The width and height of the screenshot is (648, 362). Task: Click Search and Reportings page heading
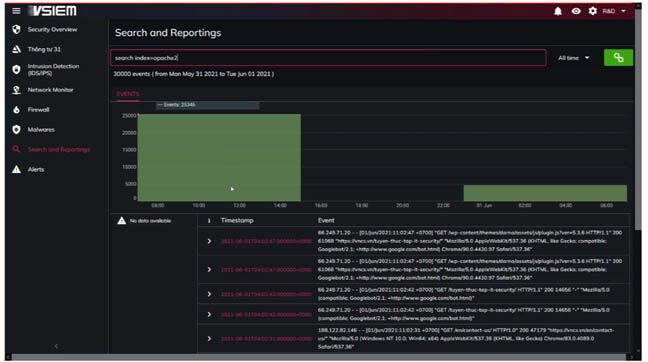(x=168, y=33)
